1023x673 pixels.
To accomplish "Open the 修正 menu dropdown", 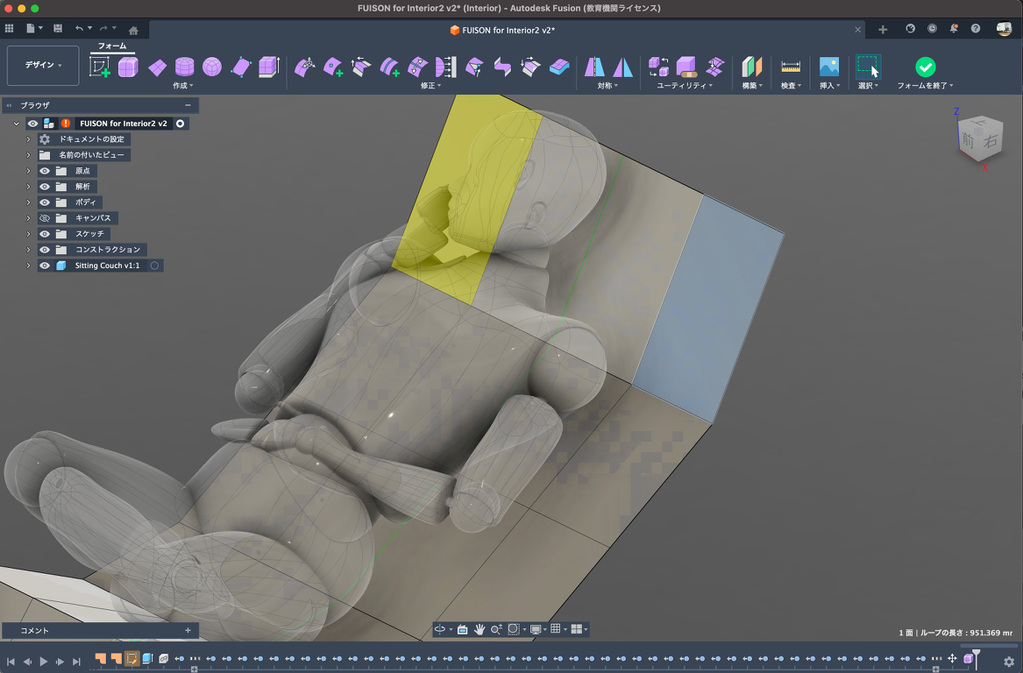I will pos(430,86).
